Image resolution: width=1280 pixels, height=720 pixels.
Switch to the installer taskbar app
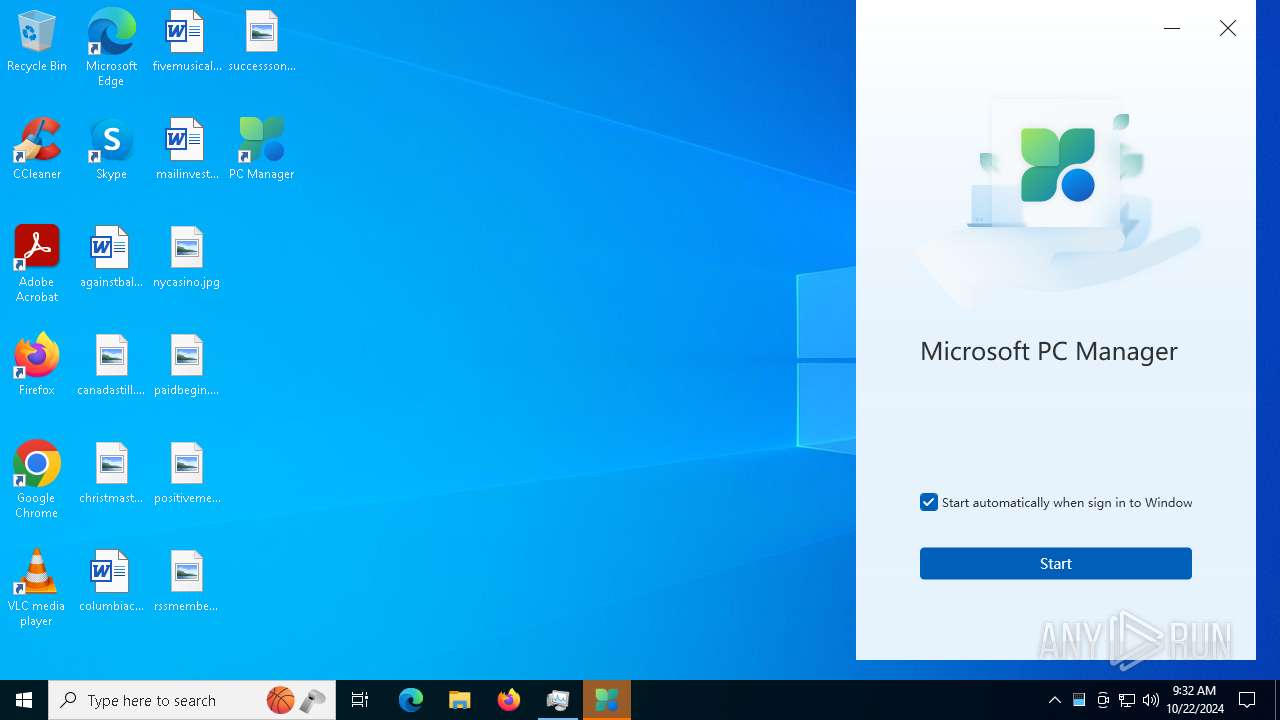click(558, 700)
